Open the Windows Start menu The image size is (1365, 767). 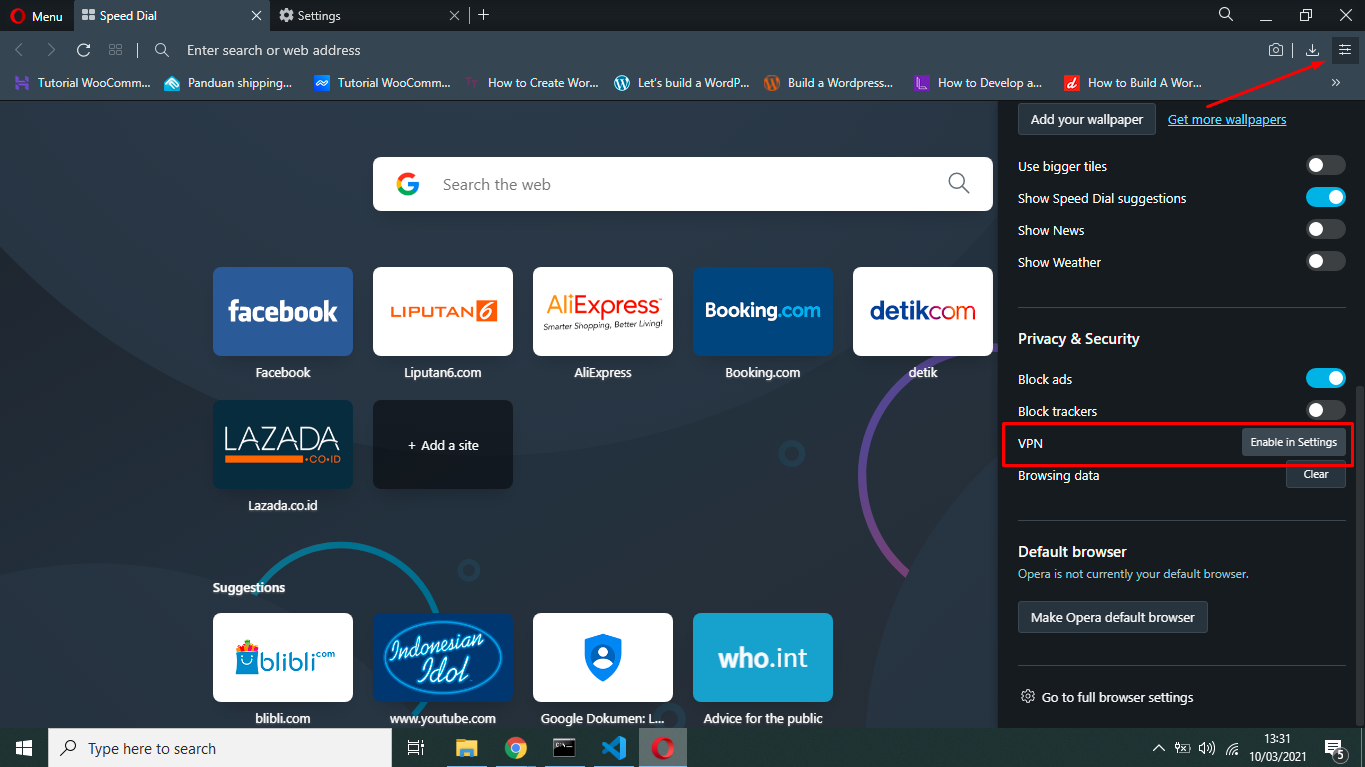[x=24, y=748]
